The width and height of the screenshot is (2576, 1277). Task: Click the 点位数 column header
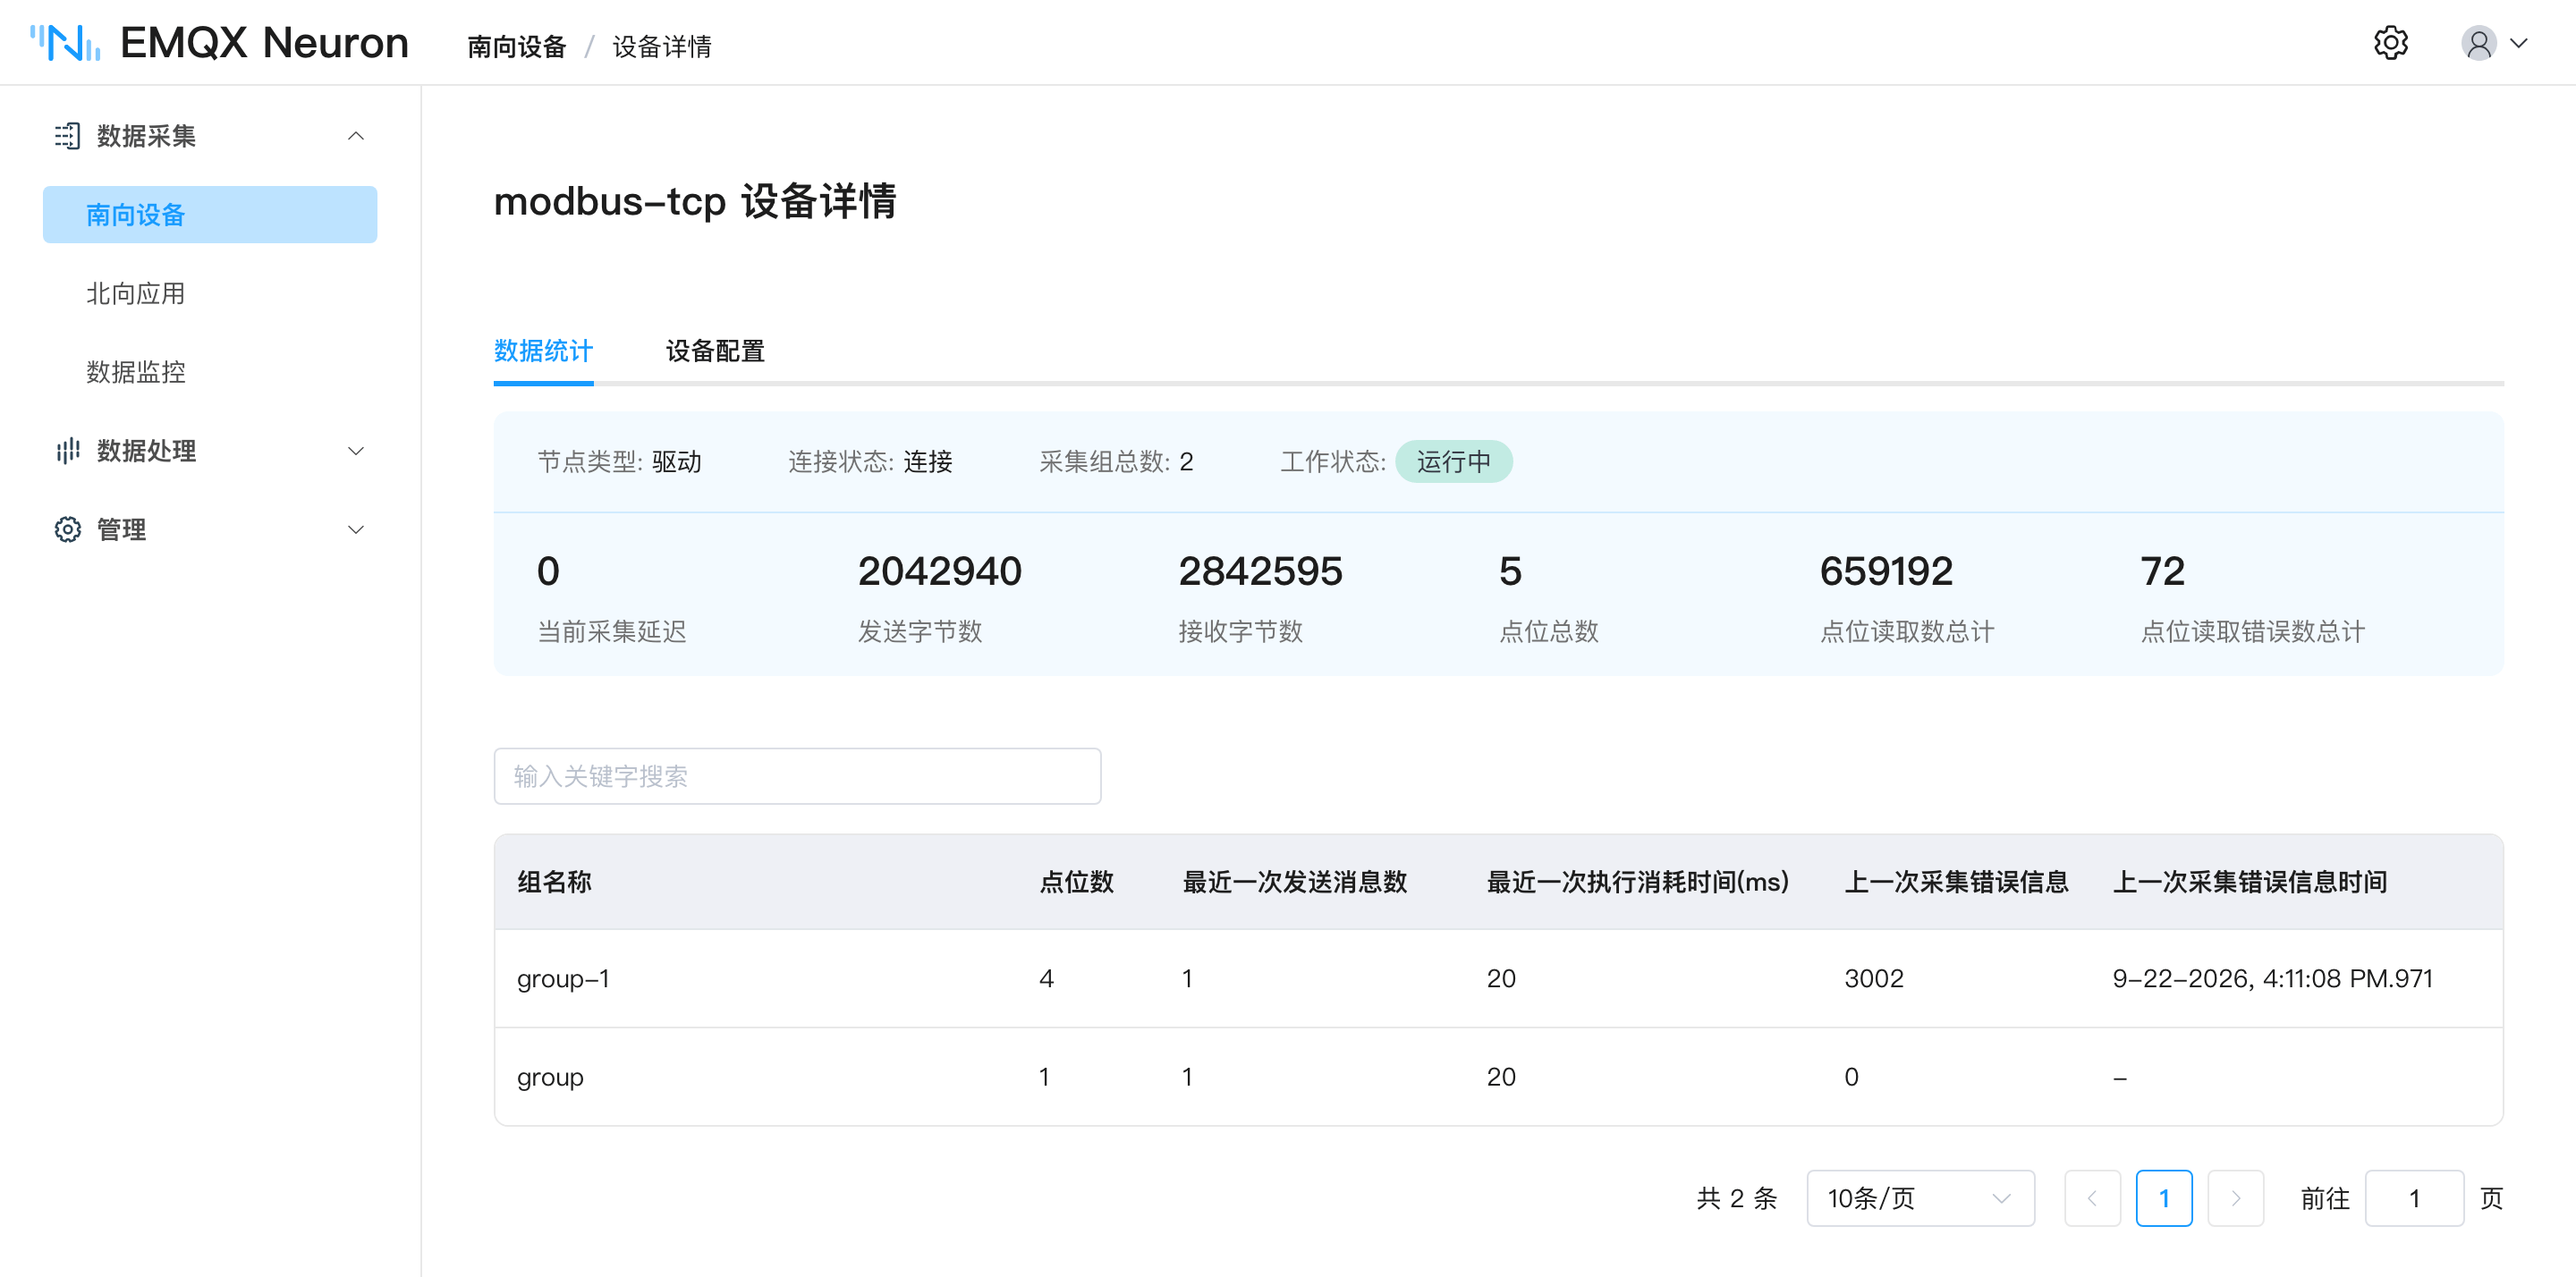click(1076, 881)
